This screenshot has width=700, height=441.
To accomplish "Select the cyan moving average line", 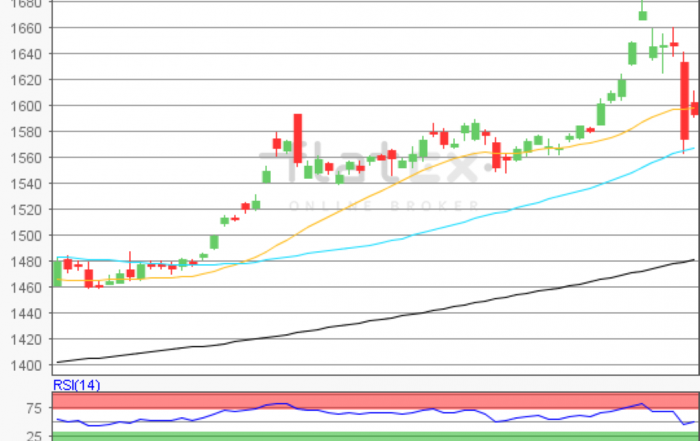I will pyautogui.click(x=450, y=225).
